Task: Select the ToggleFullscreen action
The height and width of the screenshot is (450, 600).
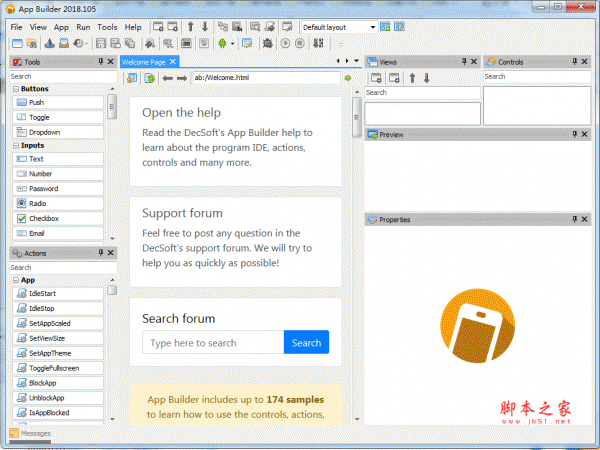Action: [58, 368]
